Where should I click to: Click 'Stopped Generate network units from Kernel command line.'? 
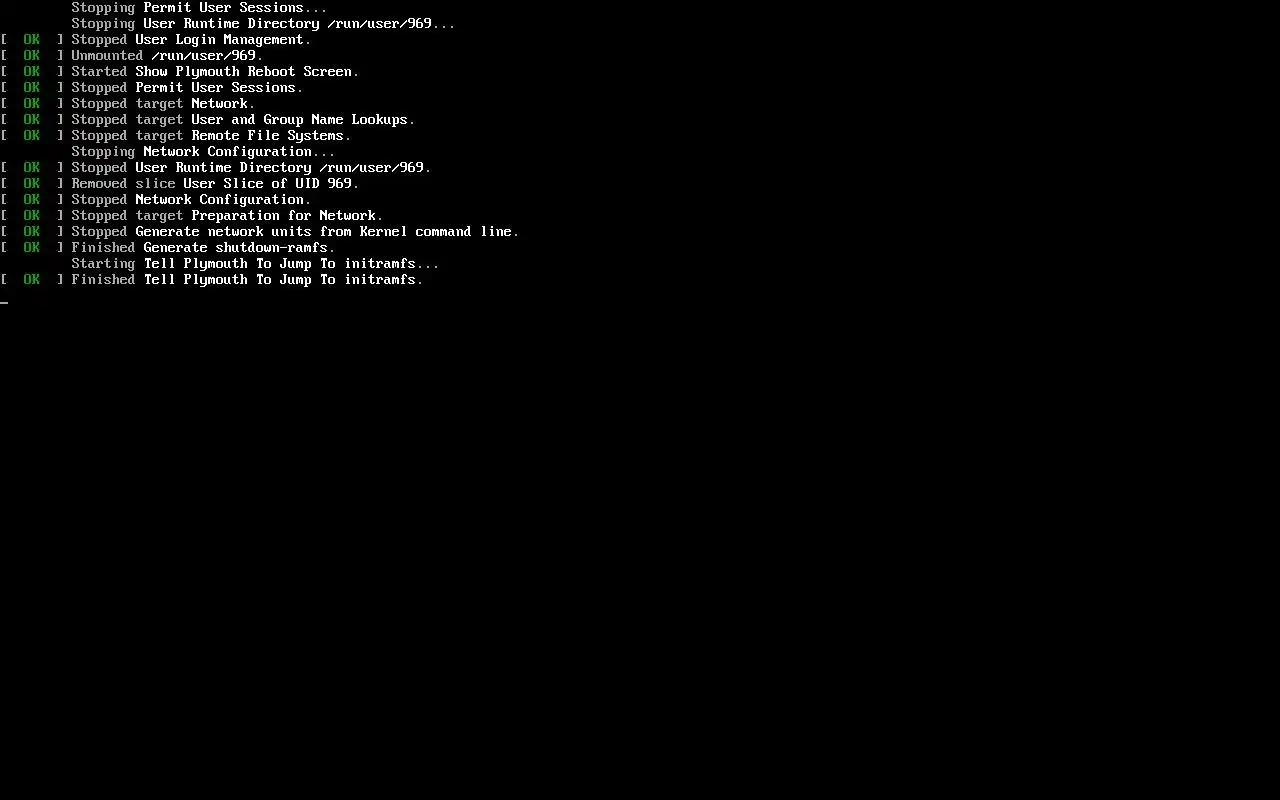click(295, 232)
